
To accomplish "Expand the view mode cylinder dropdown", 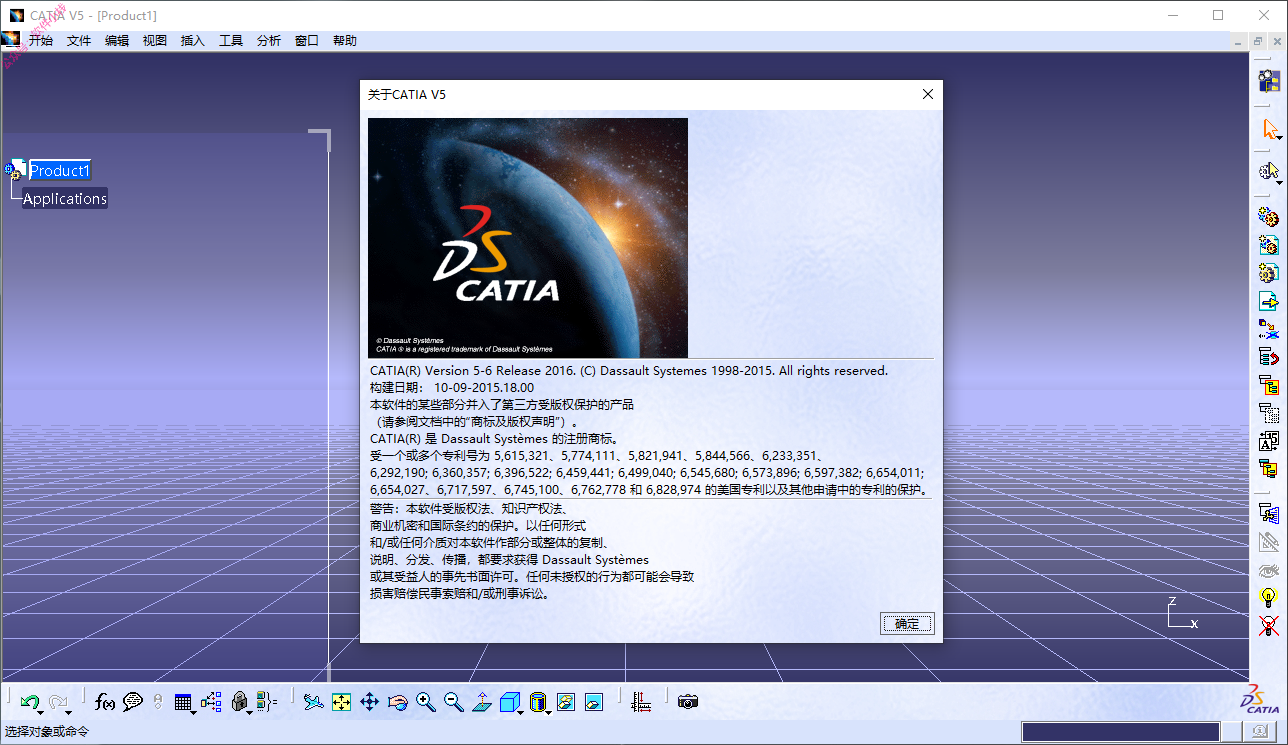I will click(x=549, y=711).
